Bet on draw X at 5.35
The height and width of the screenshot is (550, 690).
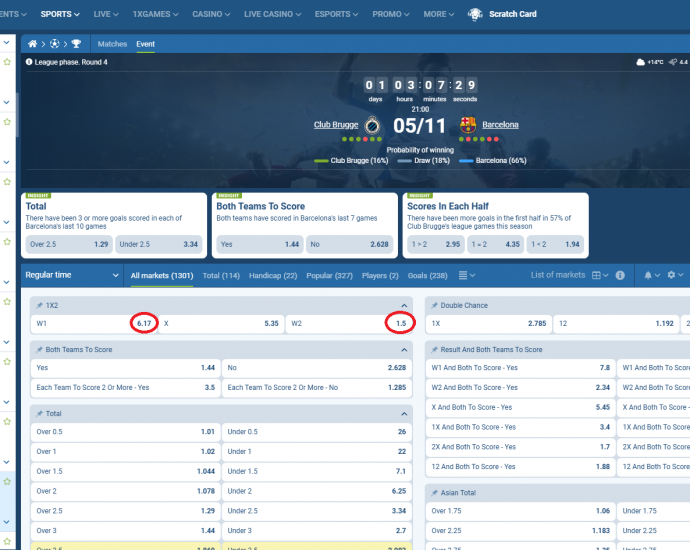(x=221, y=323)
